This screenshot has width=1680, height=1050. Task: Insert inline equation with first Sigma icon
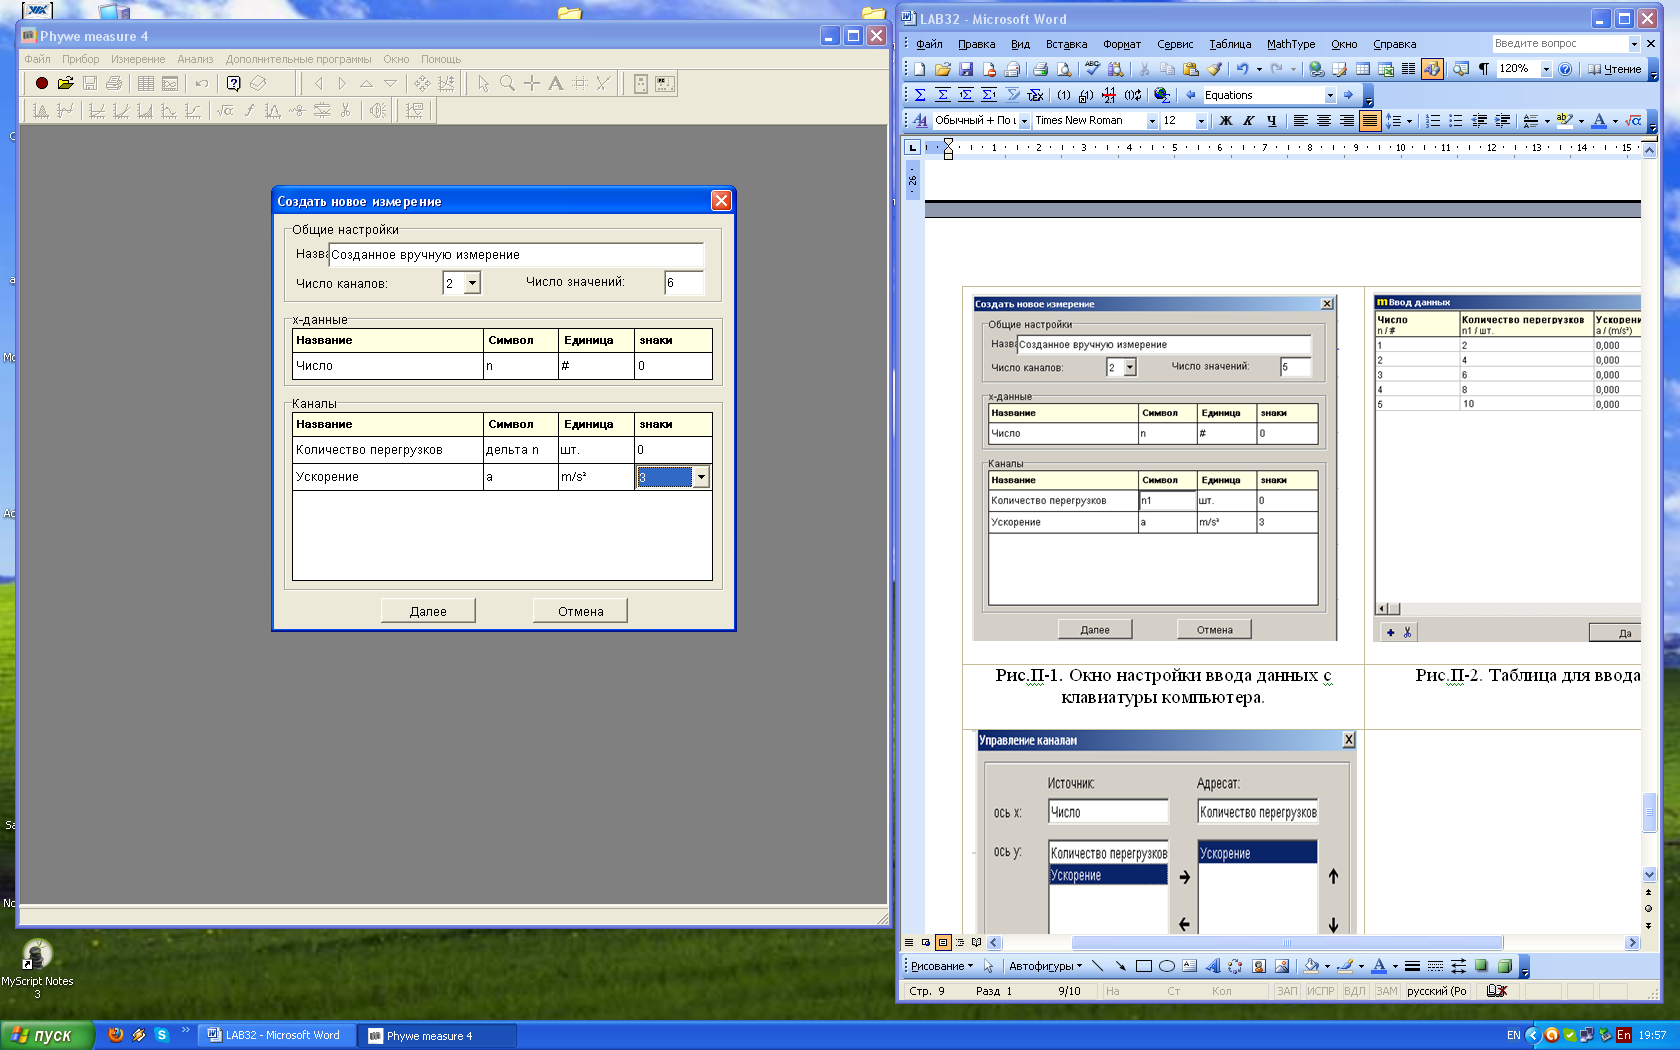(920, 95)
